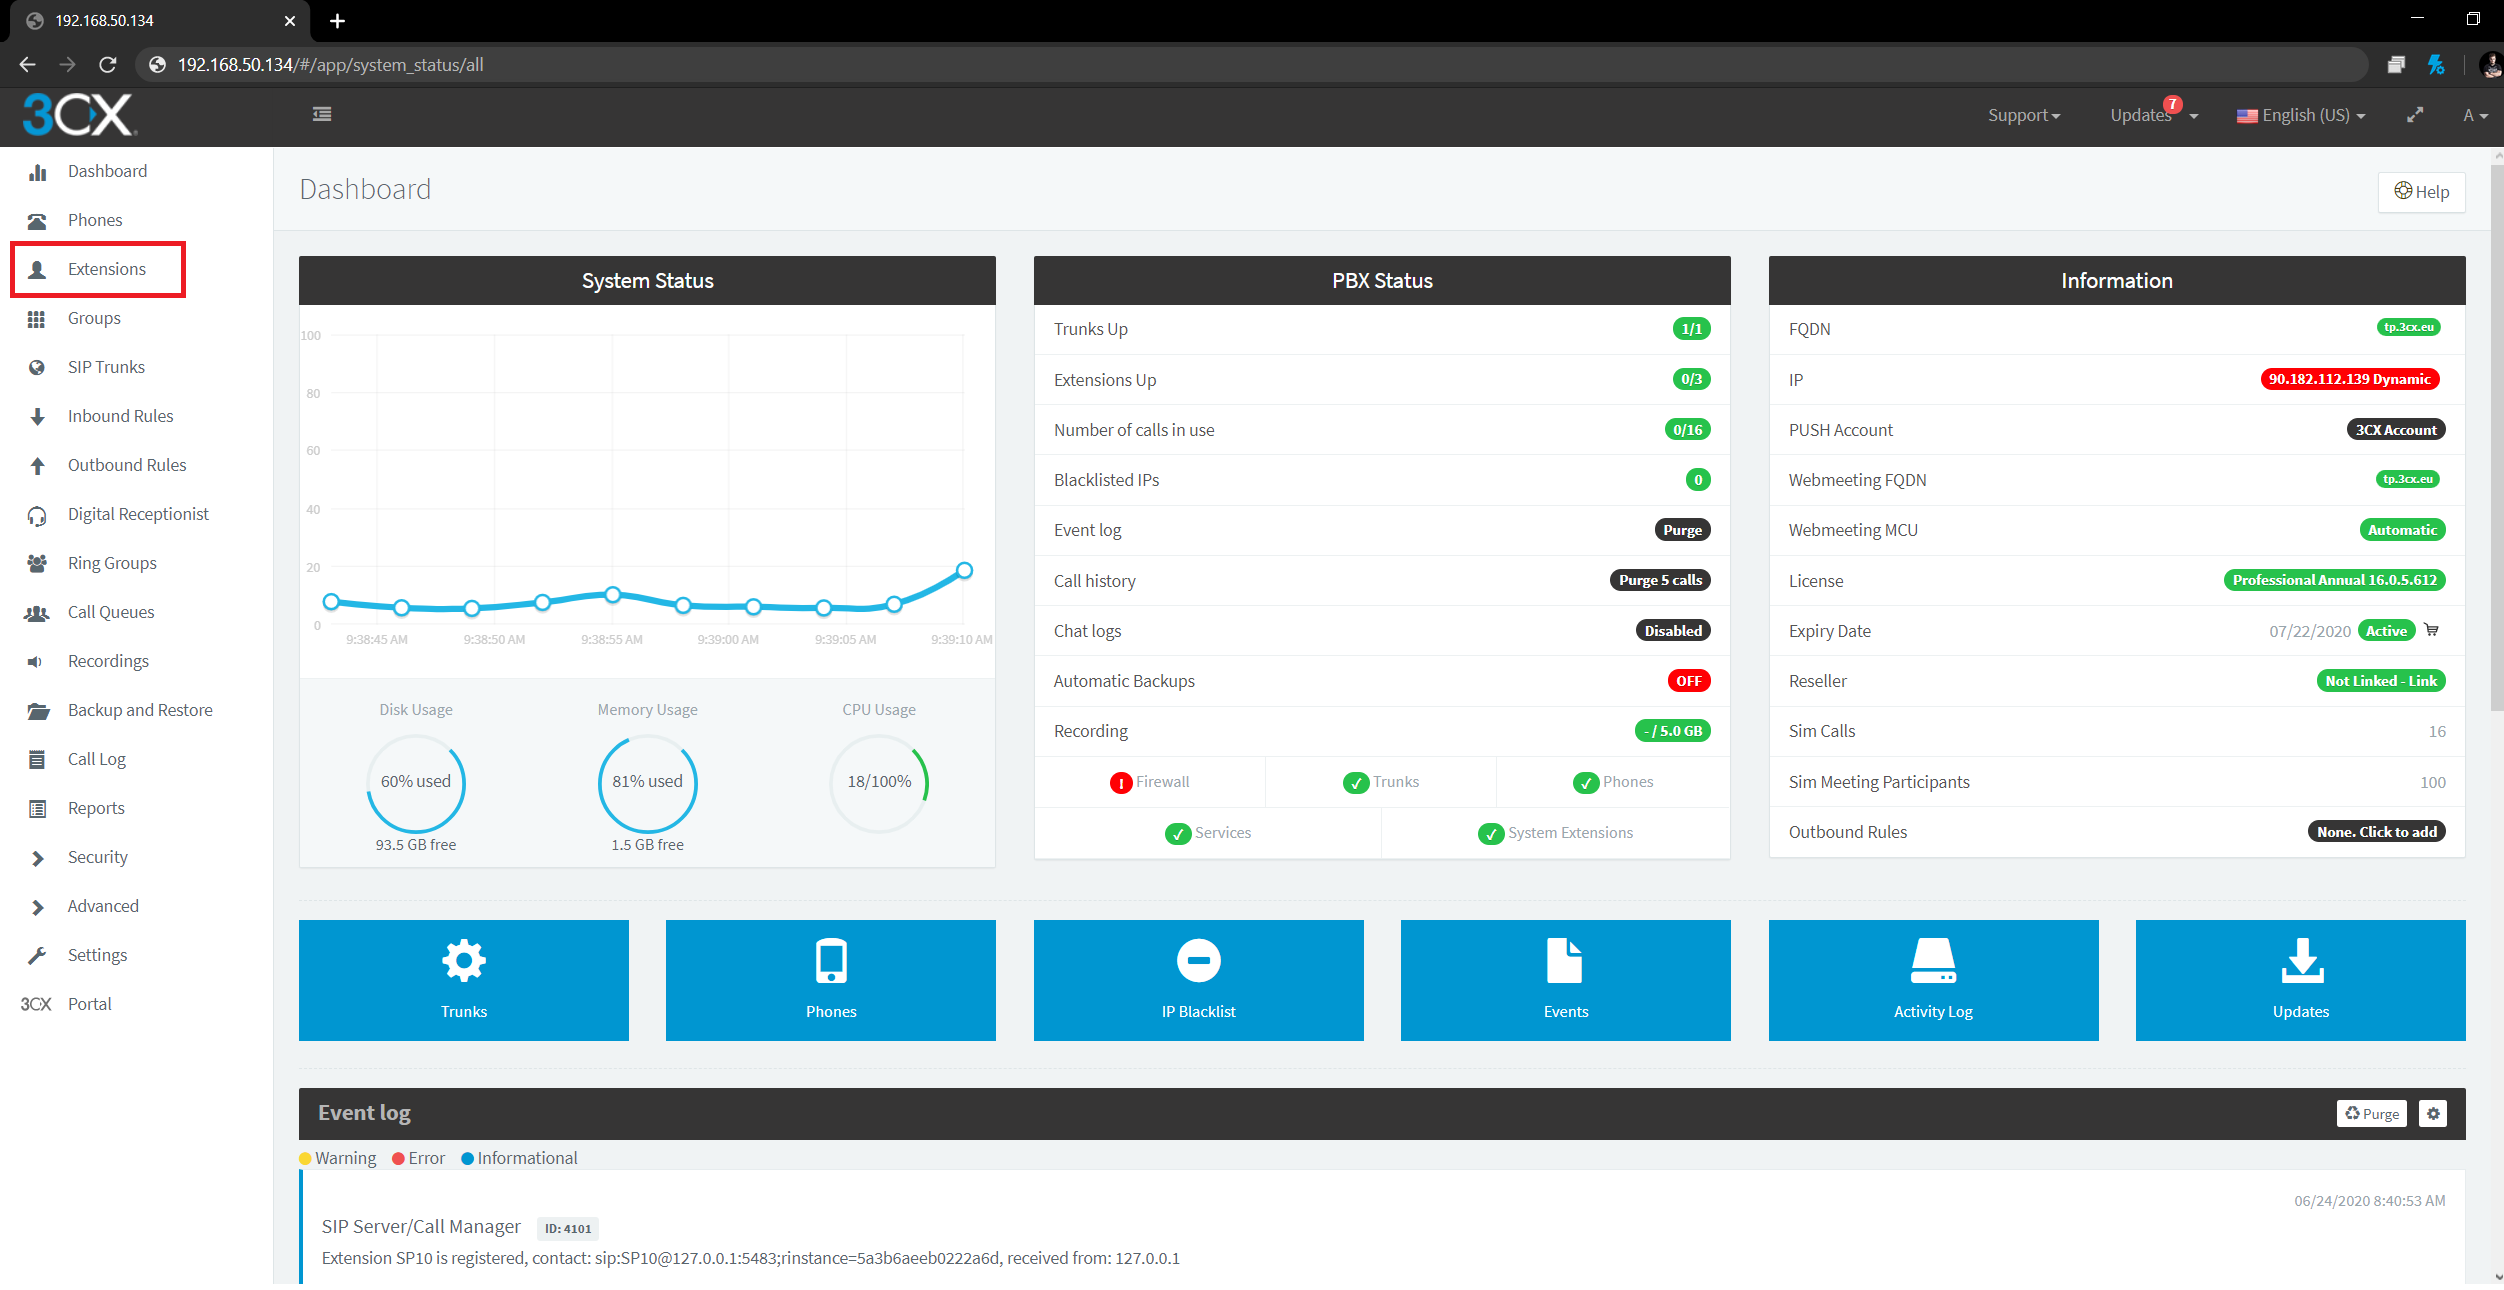Click the Purge 5 calls button
Image resolution: width=2504 pixels, height=1290 pixels.
1660,580
